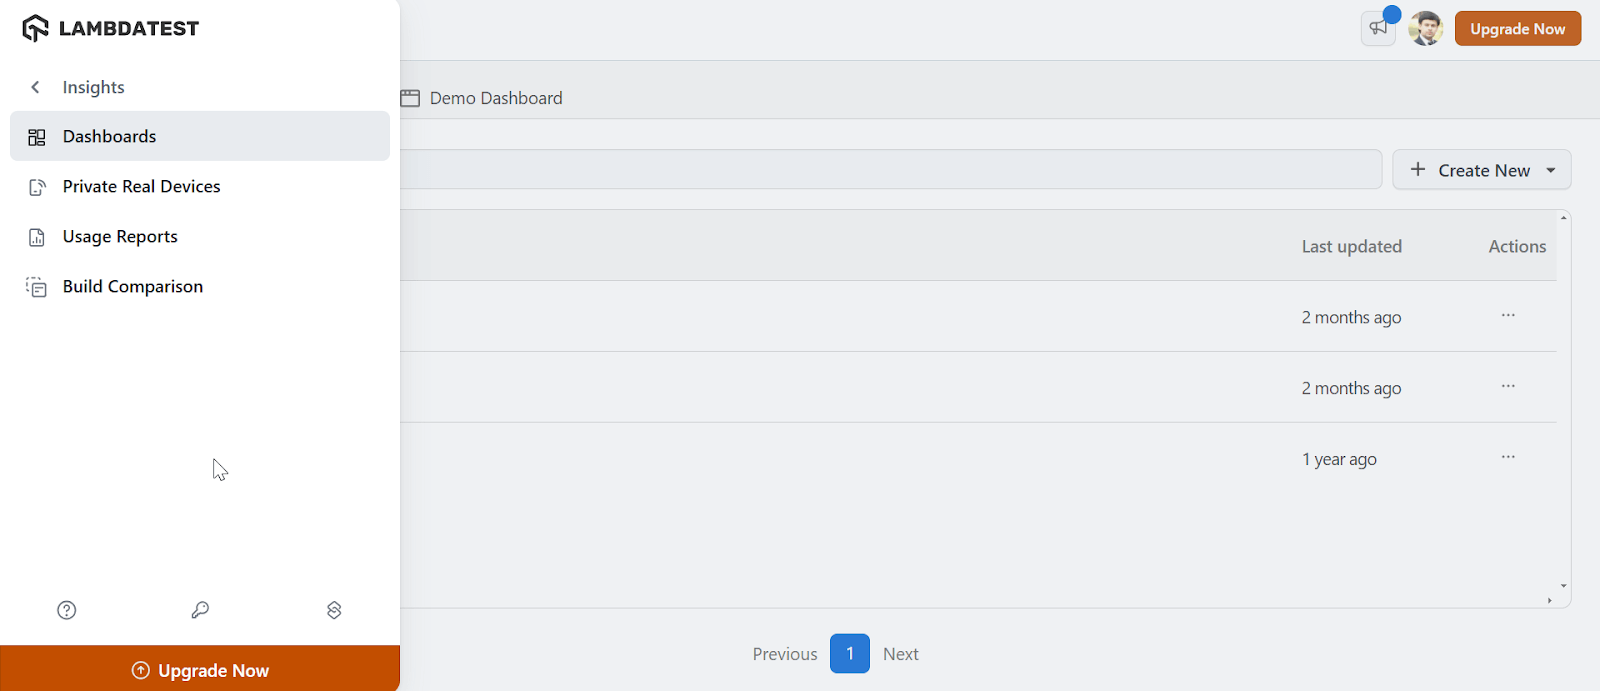The width and height of the screenshot is (1600, 691).
Task: Open Usage Reports from sidebar
Action: click(x=120, y=236)
